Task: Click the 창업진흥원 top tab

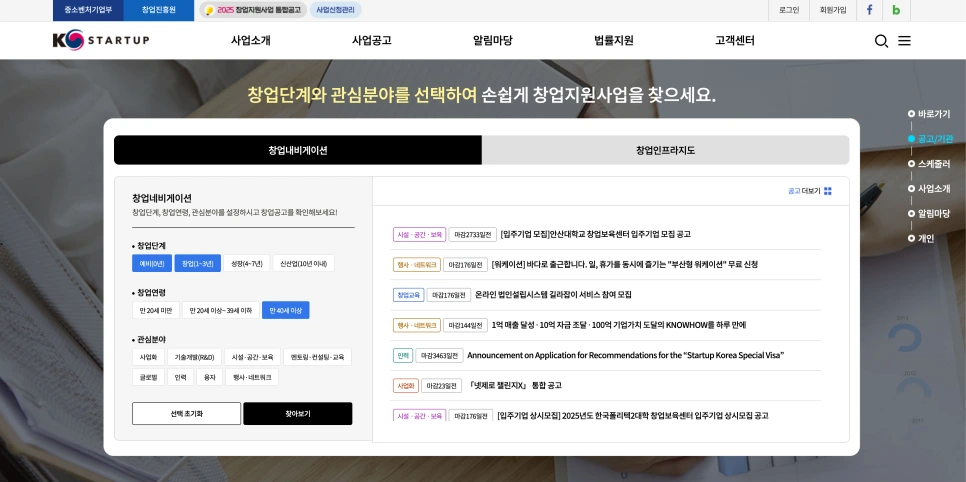Action: (159, 10)
